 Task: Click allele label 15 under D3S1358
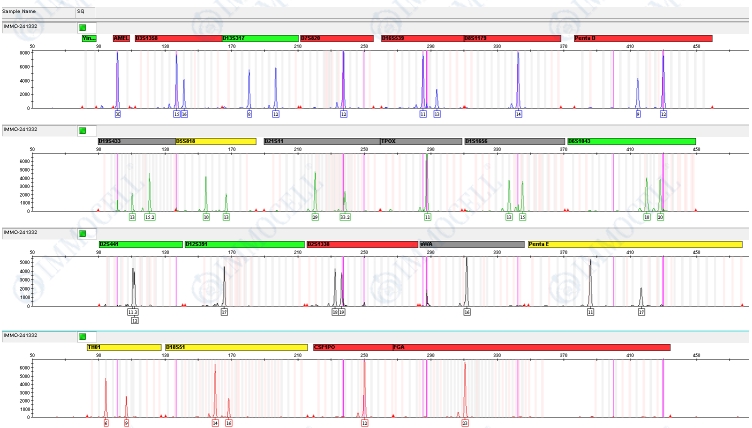point(176,114)
